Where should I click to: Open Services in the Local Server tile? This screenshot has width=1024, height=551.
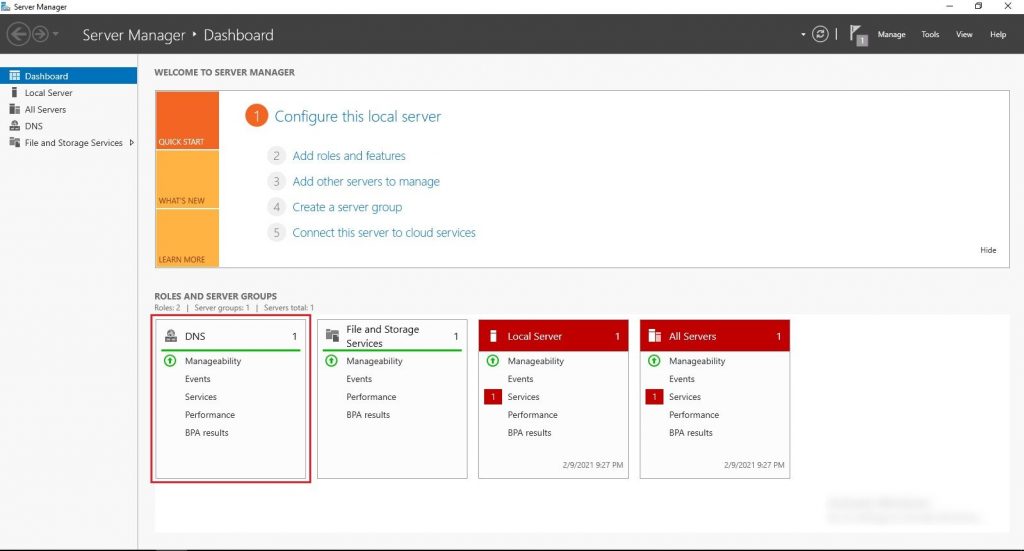coord(523,396)
